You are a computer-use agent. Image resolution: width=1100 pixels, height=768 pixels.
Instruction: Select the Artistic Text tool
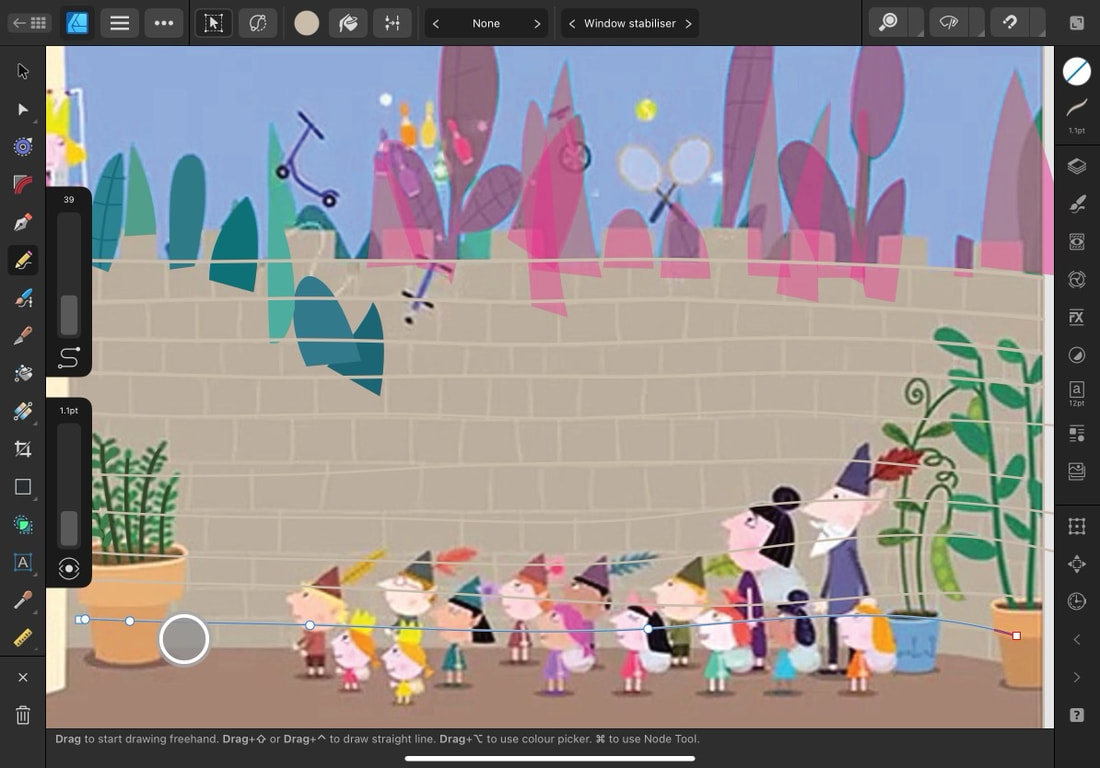tap(22, 562)
